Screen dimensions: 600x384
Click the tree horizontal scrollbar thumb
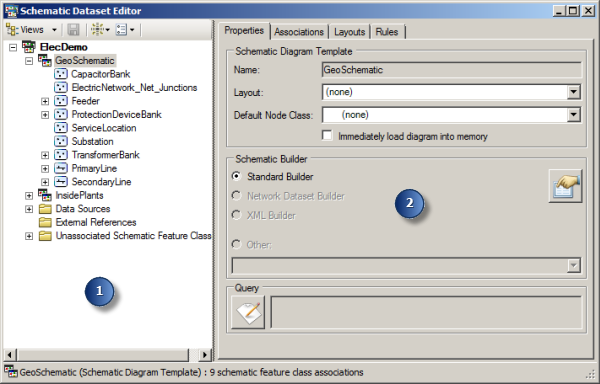[x=103, y=355]
